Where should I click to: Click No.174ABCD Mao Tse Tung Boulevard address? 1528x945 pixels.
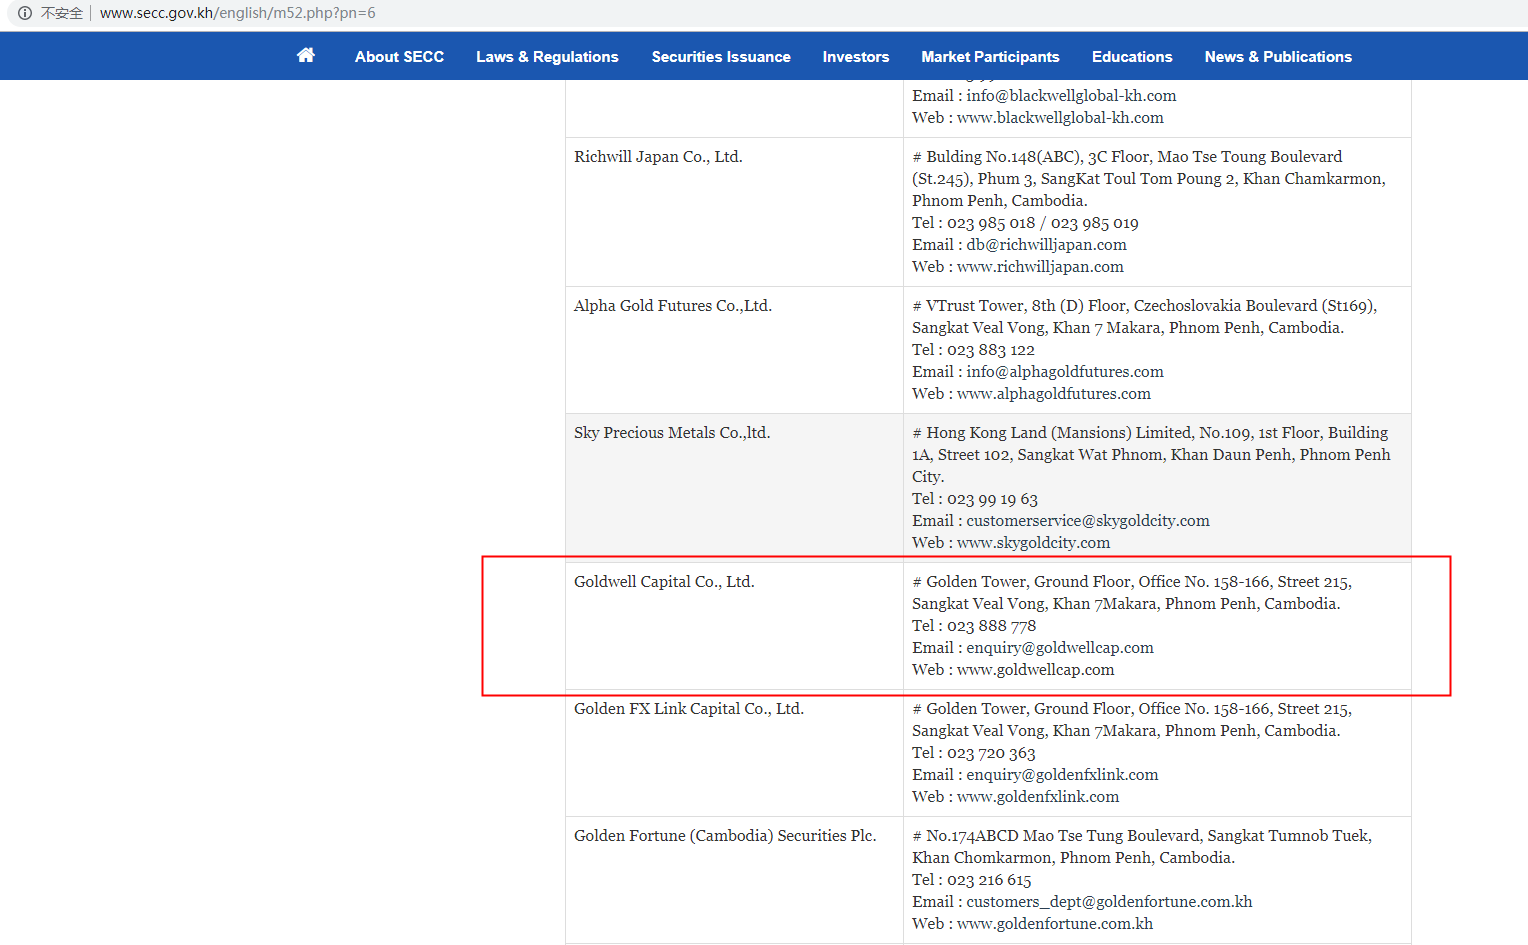click(x=1142, y=836)
